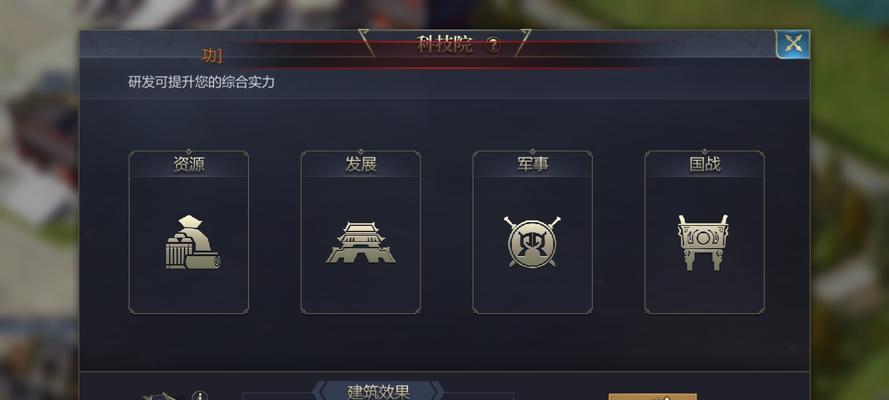889x400 pixels.
Task: Select the 发展 palace building icon
Action: click(x=361, y=242)
